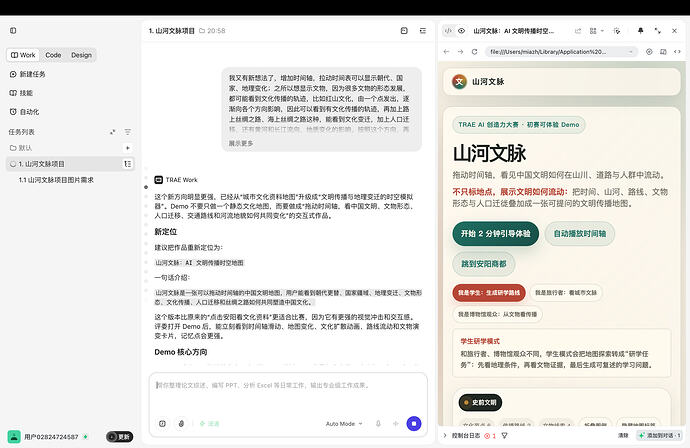Click the user avatar at bottom left

[14, 437]
